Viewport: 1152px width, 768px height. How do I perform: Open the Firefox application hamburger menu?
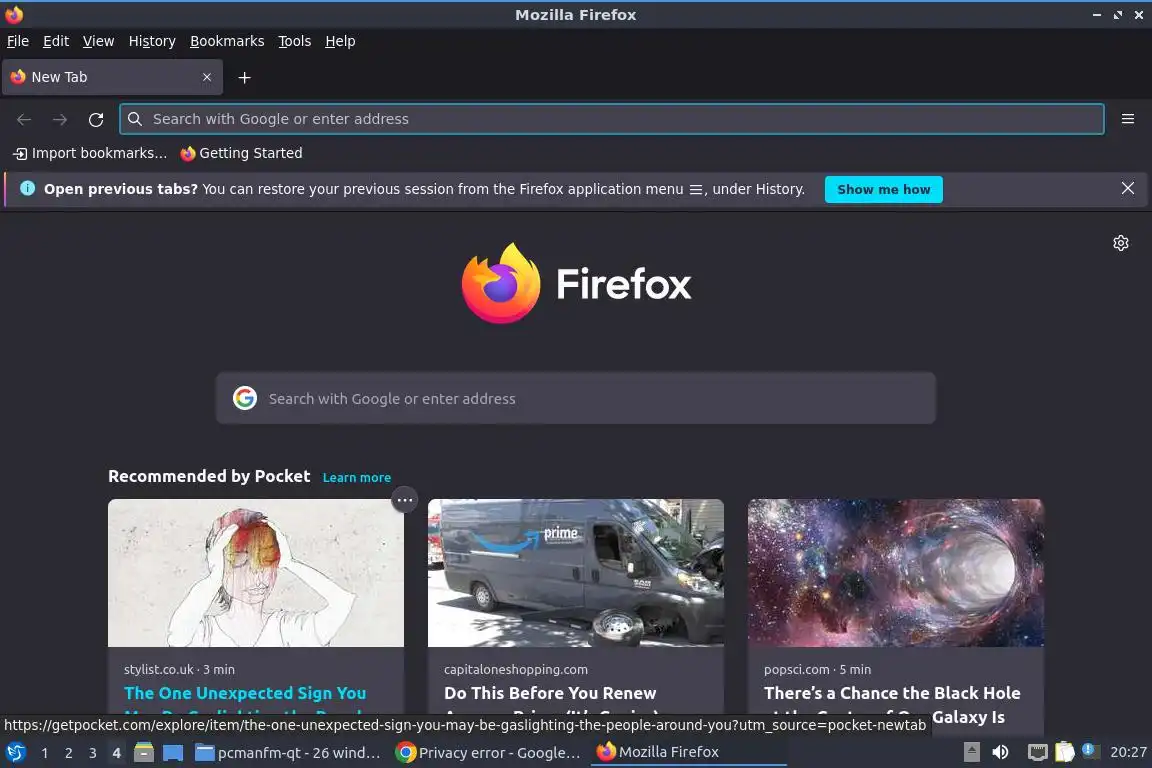point(1128,119)
